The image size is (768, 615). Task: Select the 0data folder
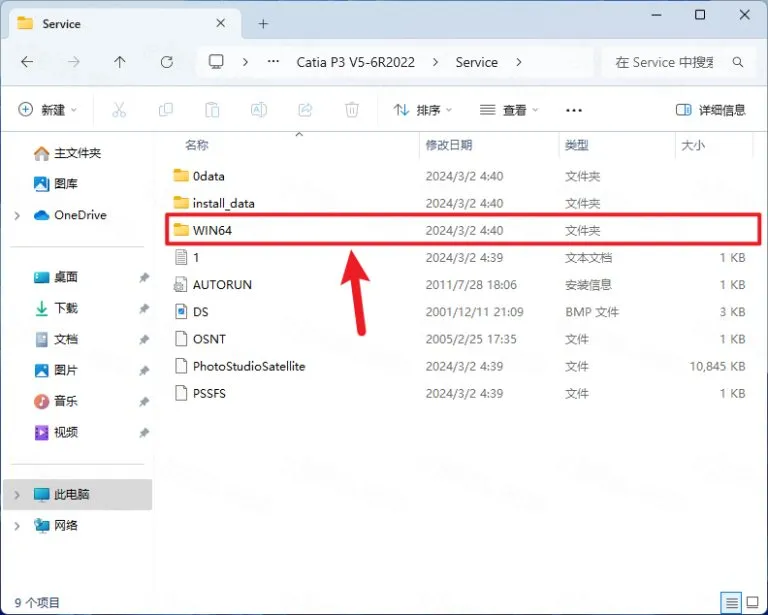coord(462,176)
